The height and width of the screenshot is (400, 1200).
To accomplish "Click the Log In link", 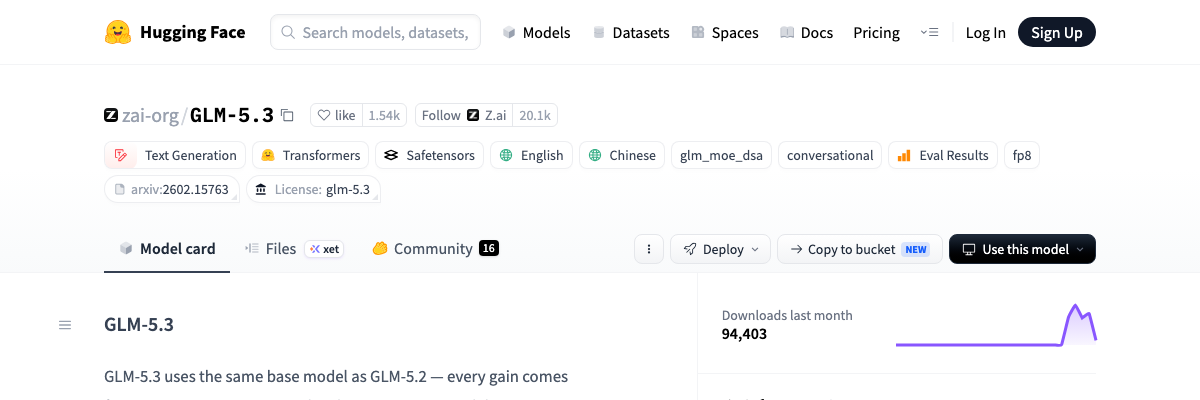I will tap(985, 32).
